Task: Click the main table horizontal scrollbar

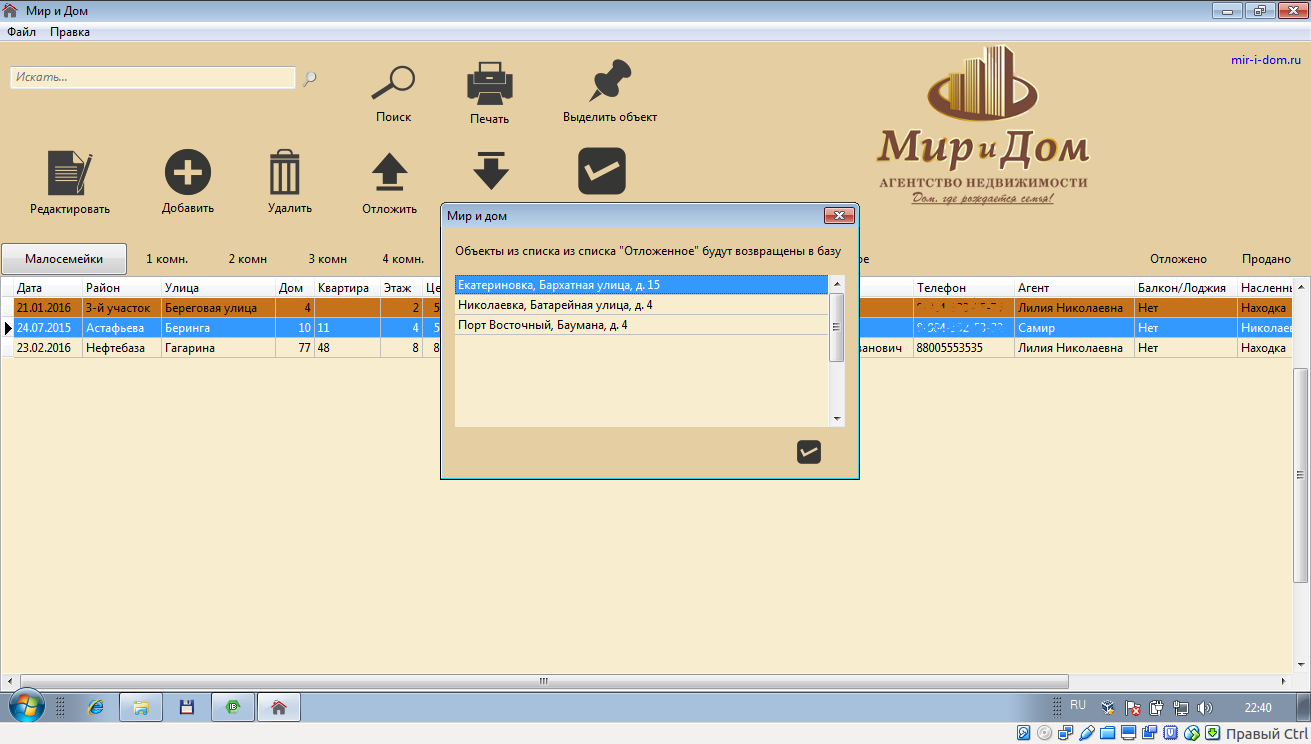Action: point(545,682)
